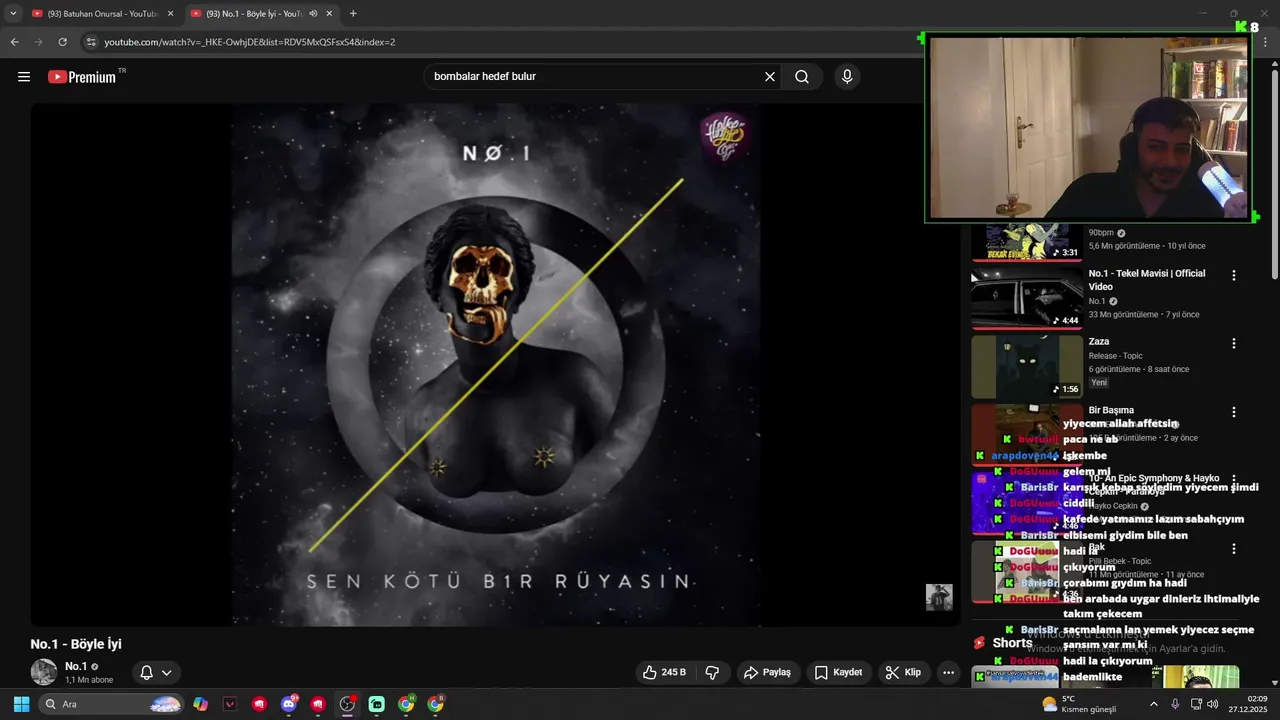Open volume control in system tray
This screenshot has width=1280, height=720.
point(1213,704)
